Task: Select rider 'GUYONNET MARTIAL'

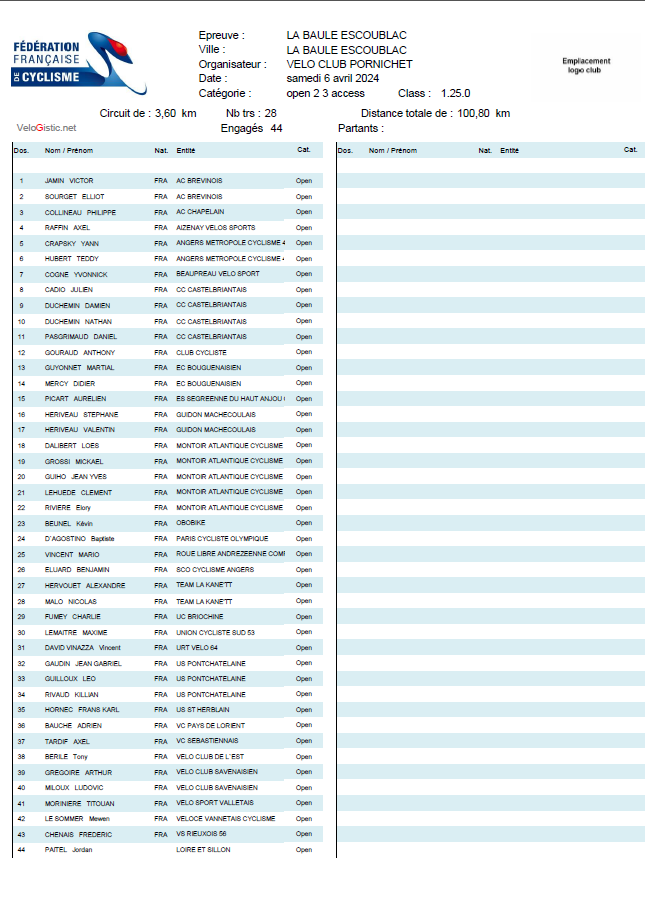Action: coord(80,368)
